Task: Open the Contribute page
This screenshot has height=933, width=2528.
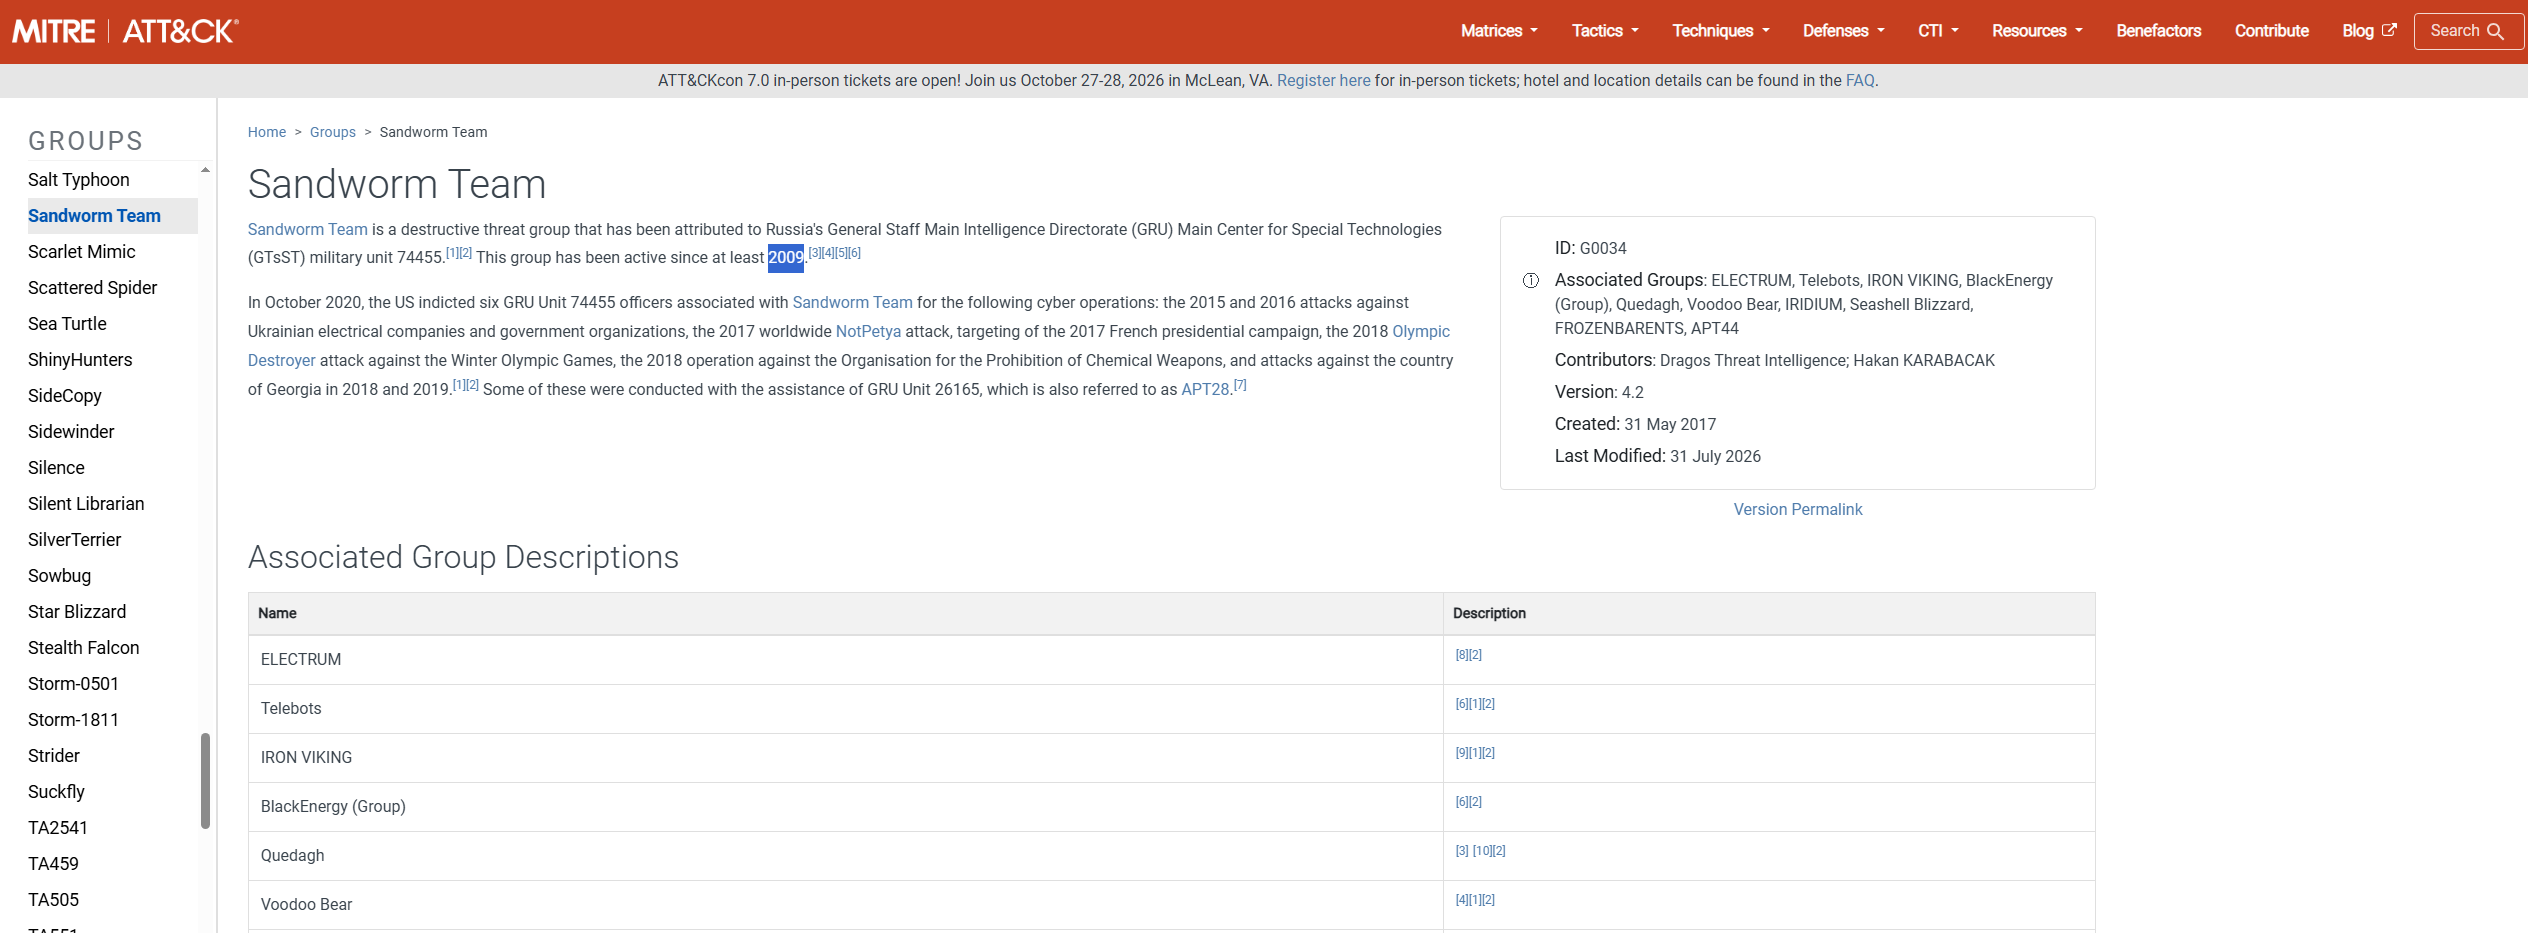Action: pyautogui.click(x=2271, y=31)
